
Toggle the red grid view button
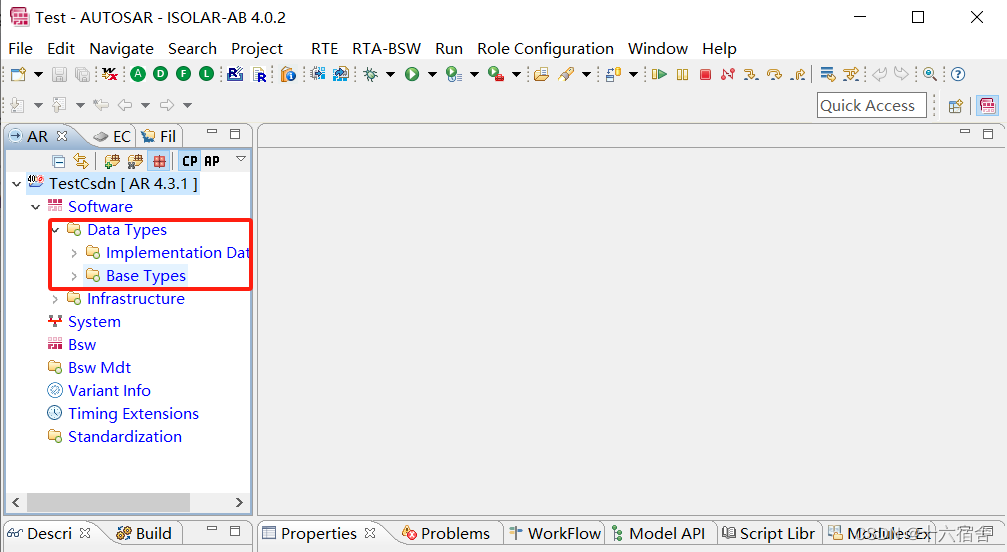point(159,161)
